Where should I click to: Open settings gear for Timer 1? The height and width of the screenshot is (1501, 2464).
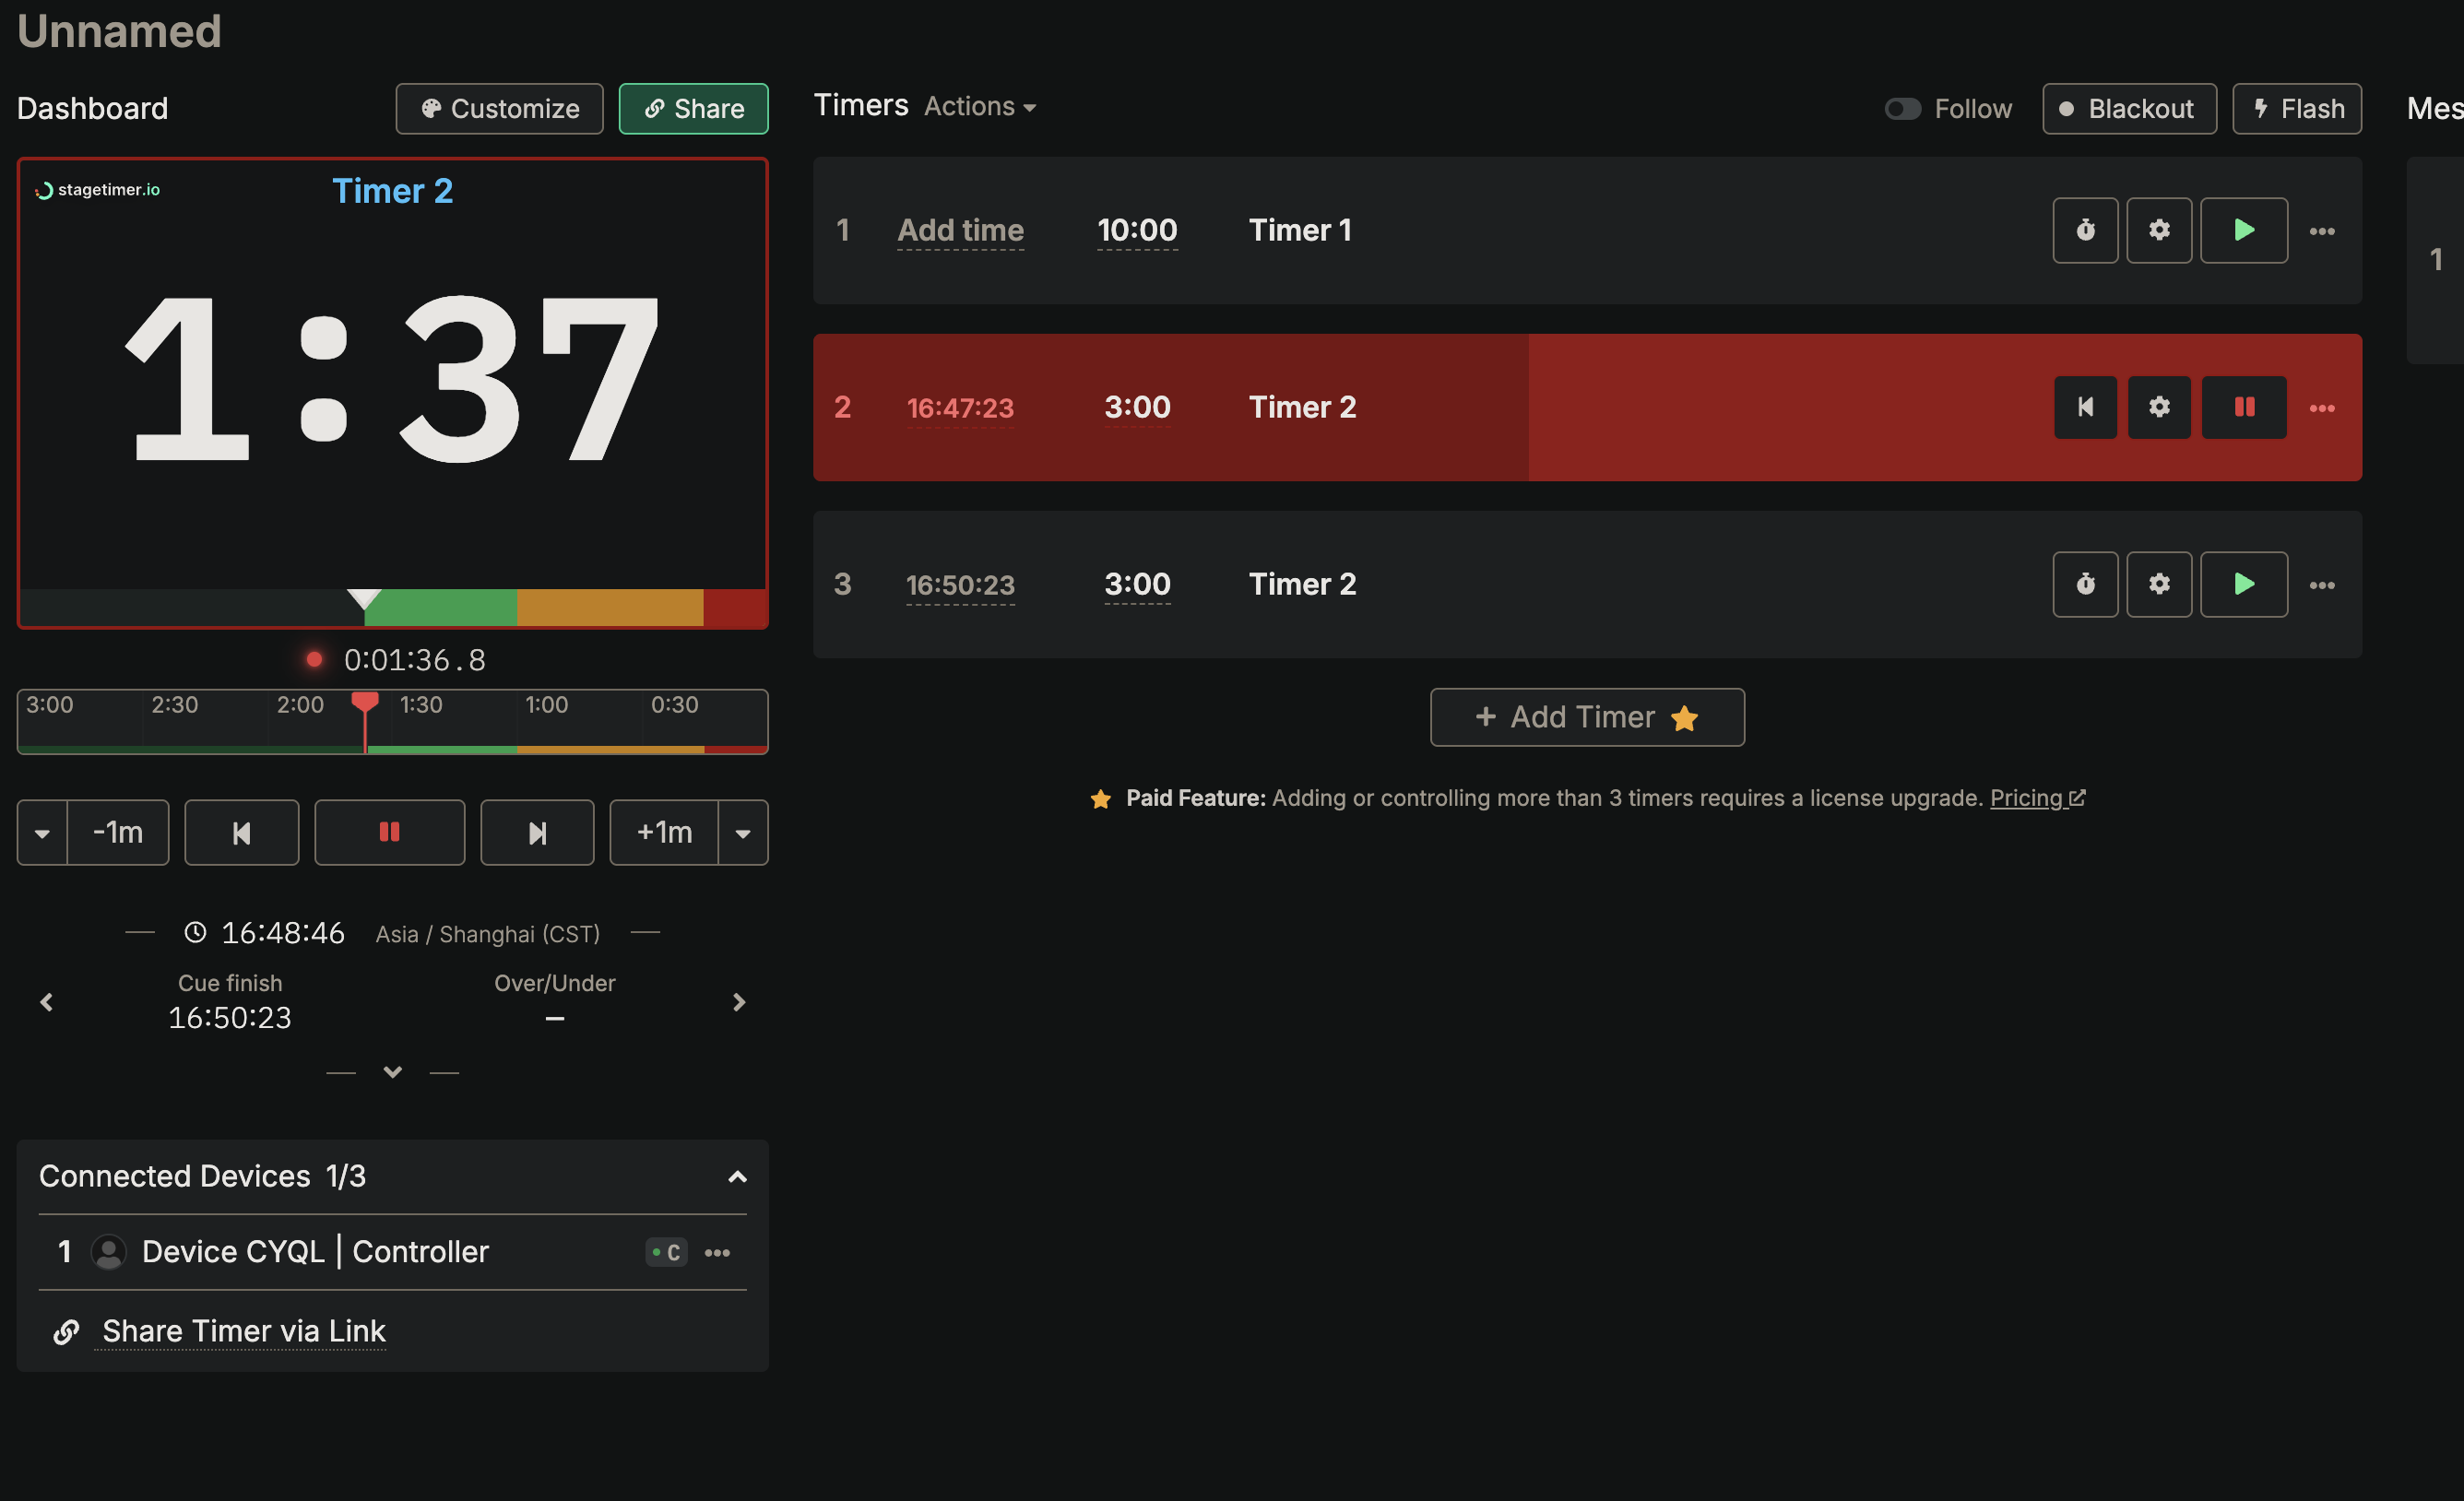coord(2159,230)
